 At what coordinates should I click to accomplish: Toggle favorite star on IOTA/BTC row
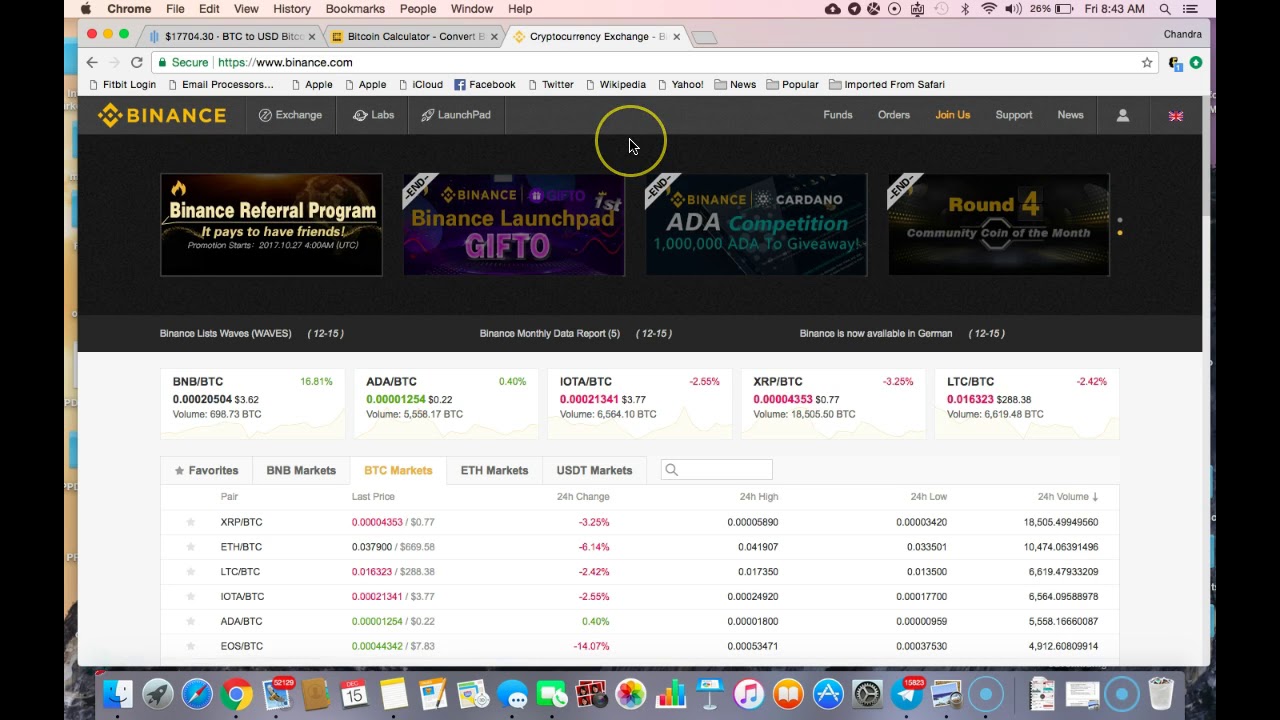point(190,597)
